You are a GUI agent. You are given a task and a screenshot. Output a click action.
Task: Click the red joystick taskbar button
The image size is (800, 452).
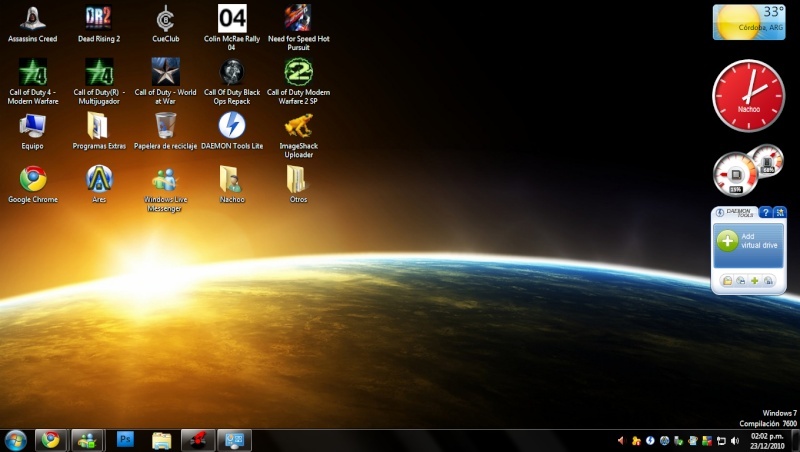click(x=197, y=440)
